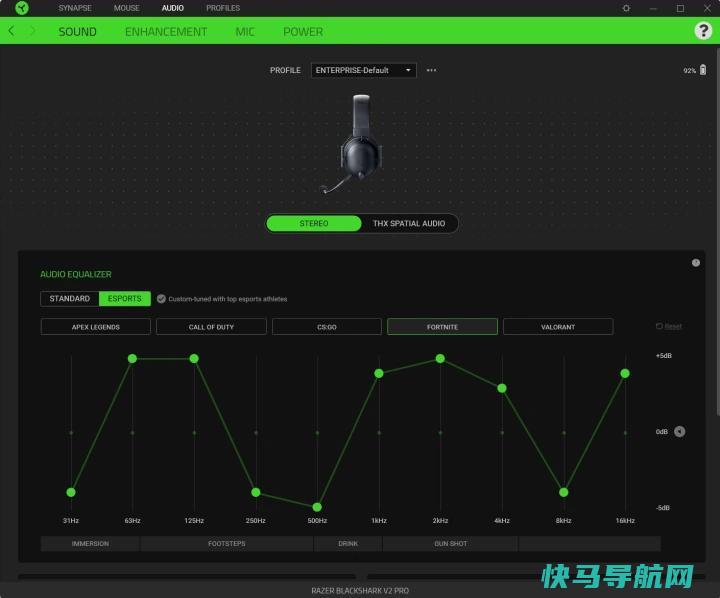This screenshot has width=720, height=598.
Task: Click the FOOTSTEPS frequency range label
Action: click(x=227, y=543)
